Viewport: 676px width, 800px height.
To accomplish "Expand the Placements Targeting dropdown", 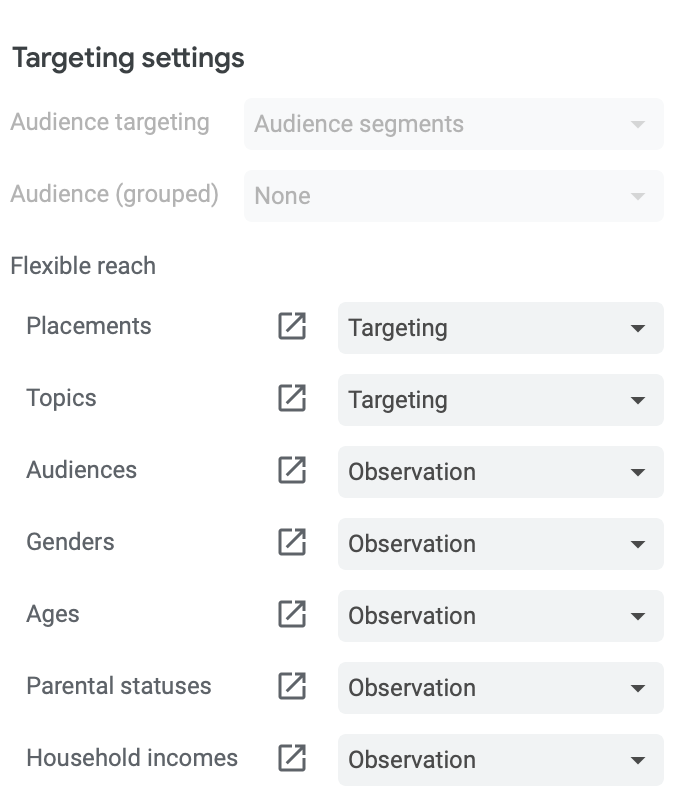I will point(500,328).
